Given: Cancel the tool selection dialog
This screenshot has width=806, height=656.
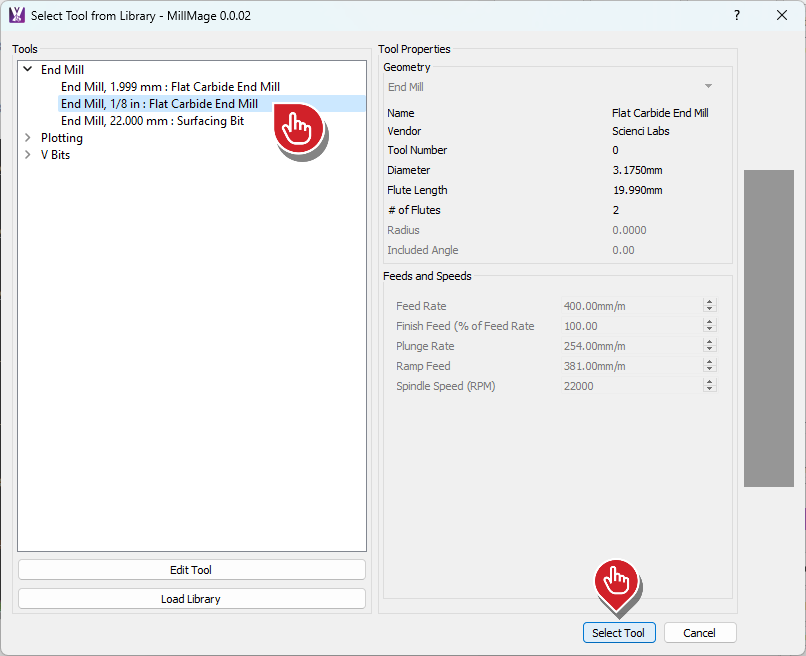Looking at the screenshot, I should 699,633.
